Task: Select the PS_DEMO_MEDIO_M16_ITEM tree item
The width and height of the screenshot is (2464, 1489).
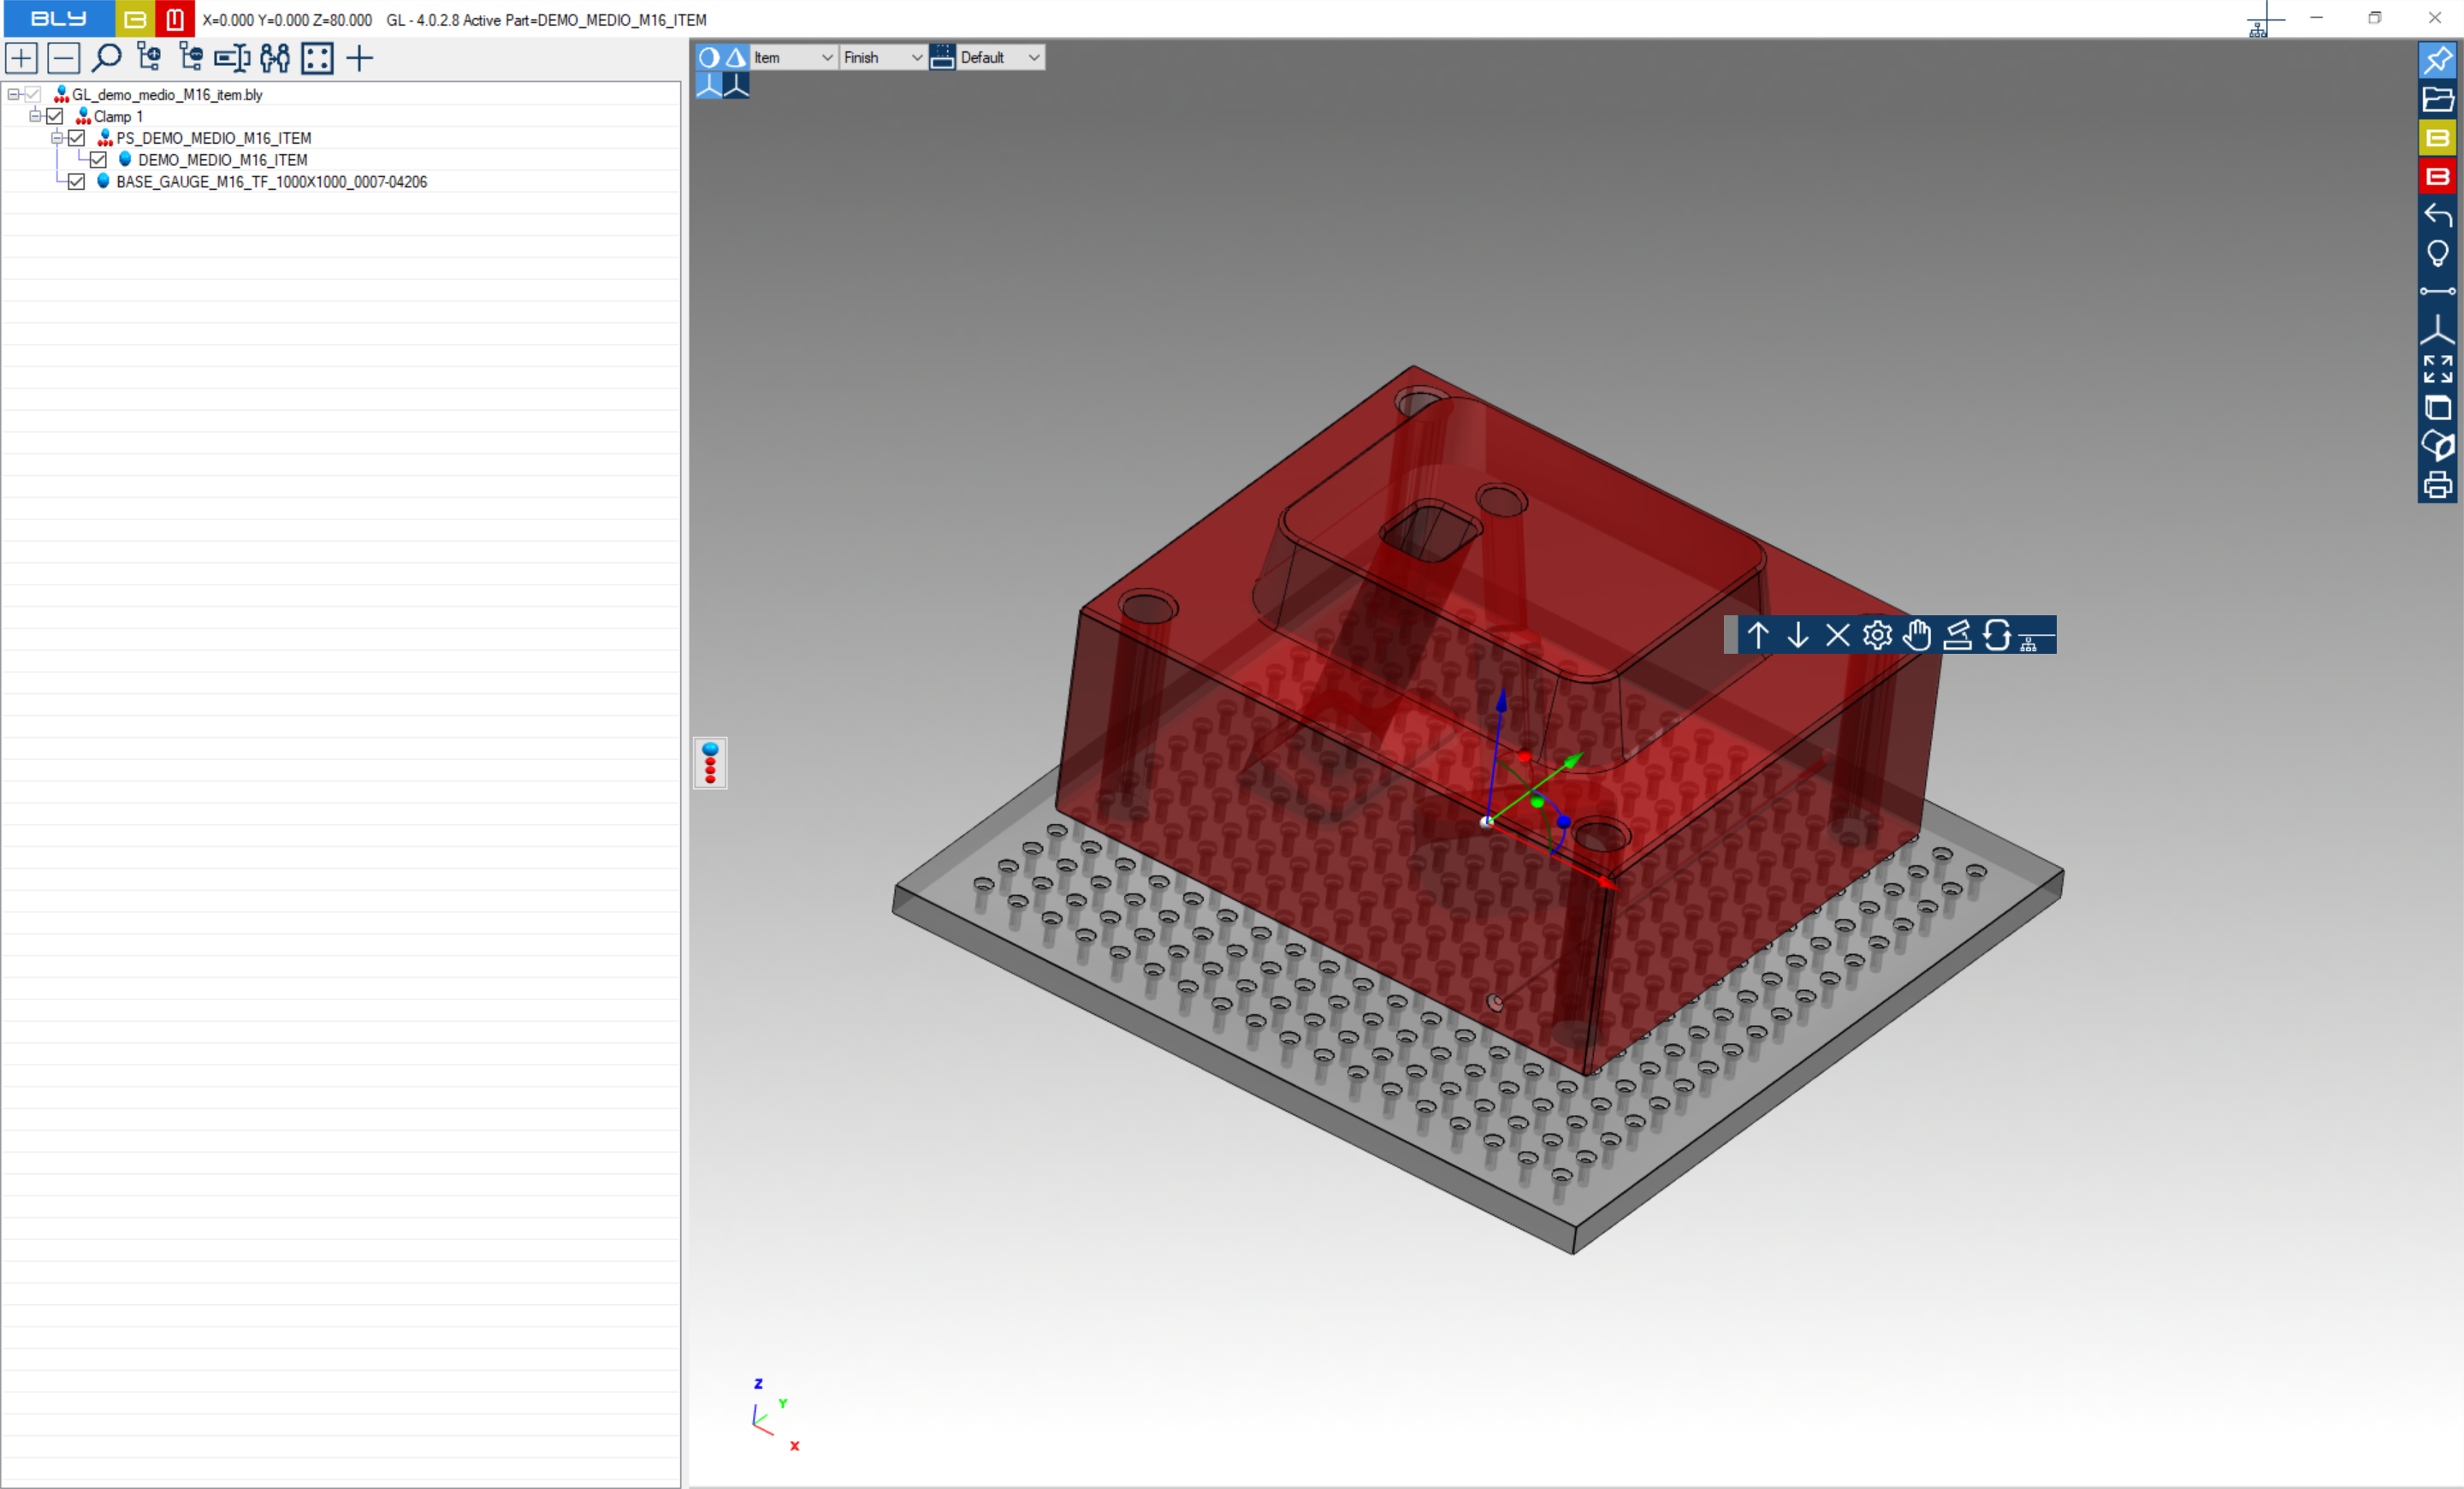Action: click(214, 139)
